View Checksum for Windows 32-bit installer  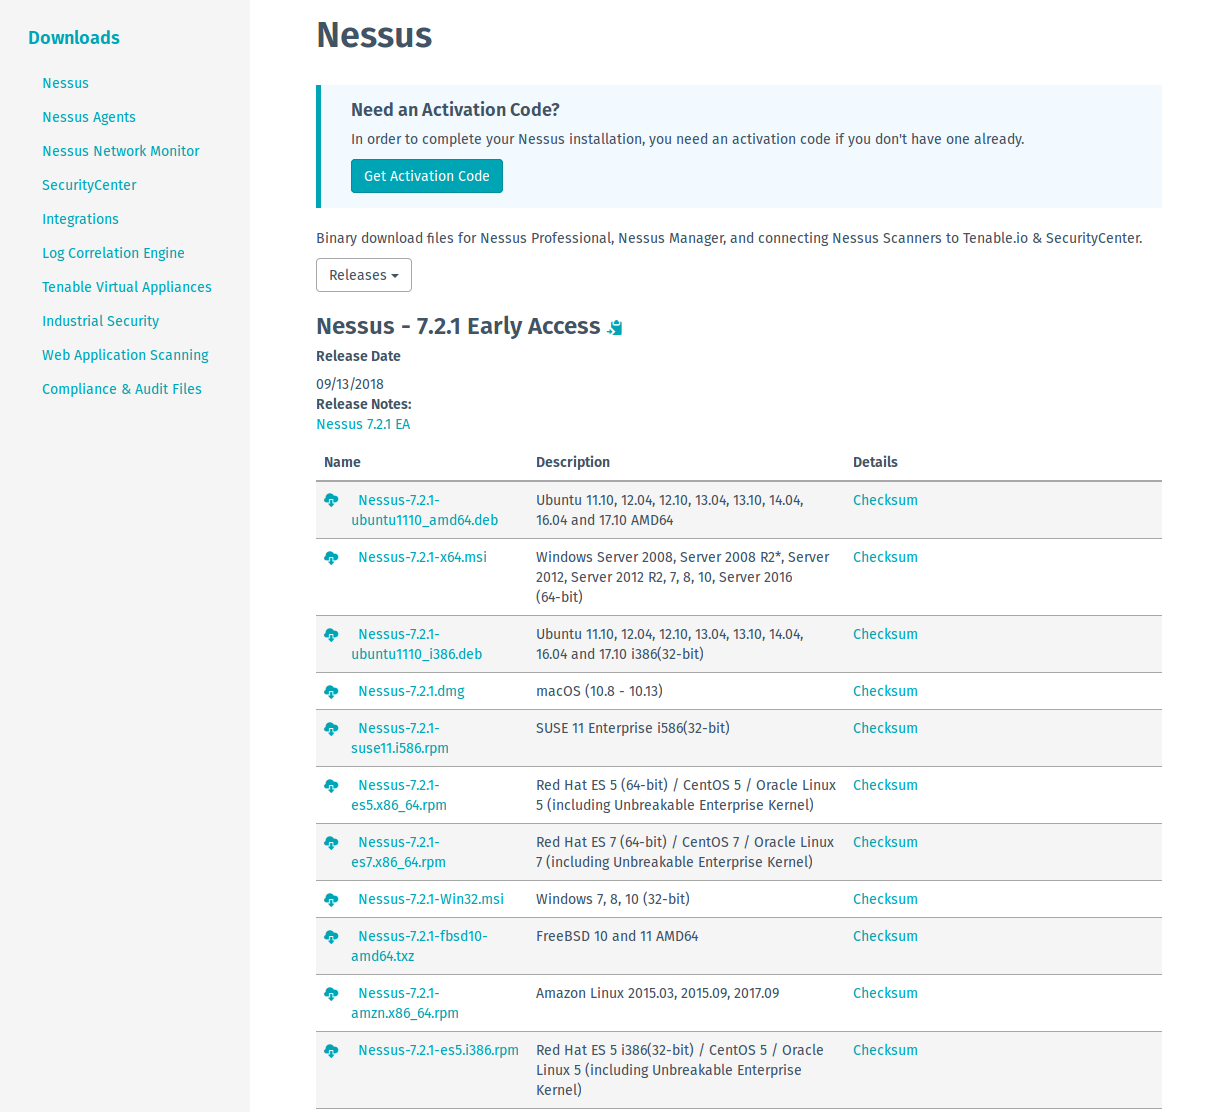[x=885, y=899]
